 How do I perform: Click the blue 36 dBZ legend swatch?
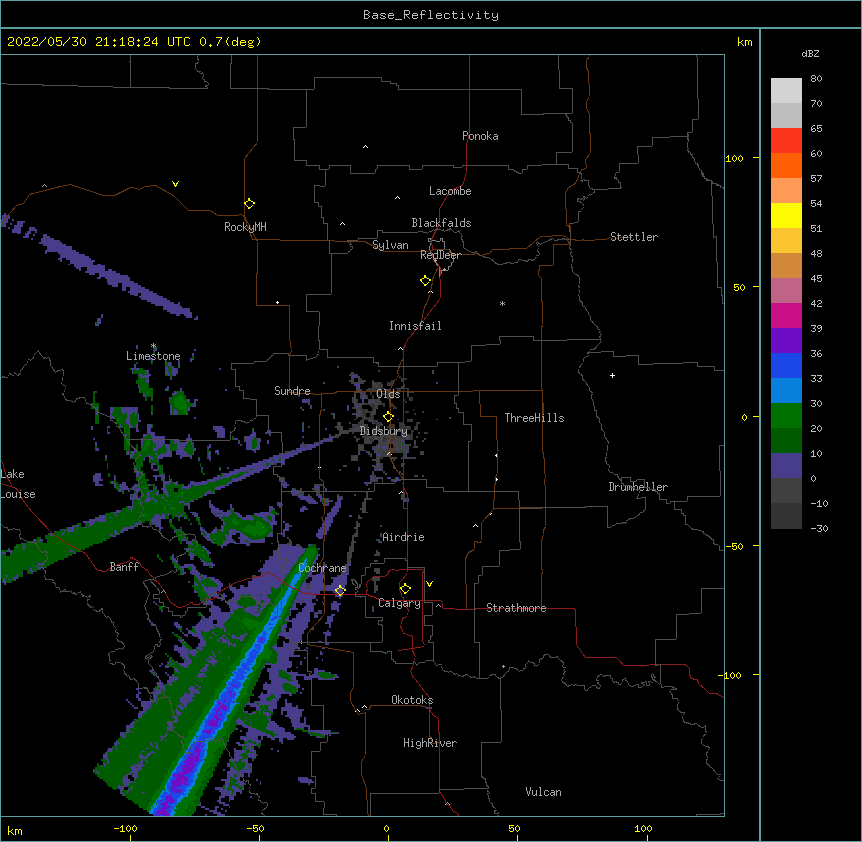coord(786,365)
